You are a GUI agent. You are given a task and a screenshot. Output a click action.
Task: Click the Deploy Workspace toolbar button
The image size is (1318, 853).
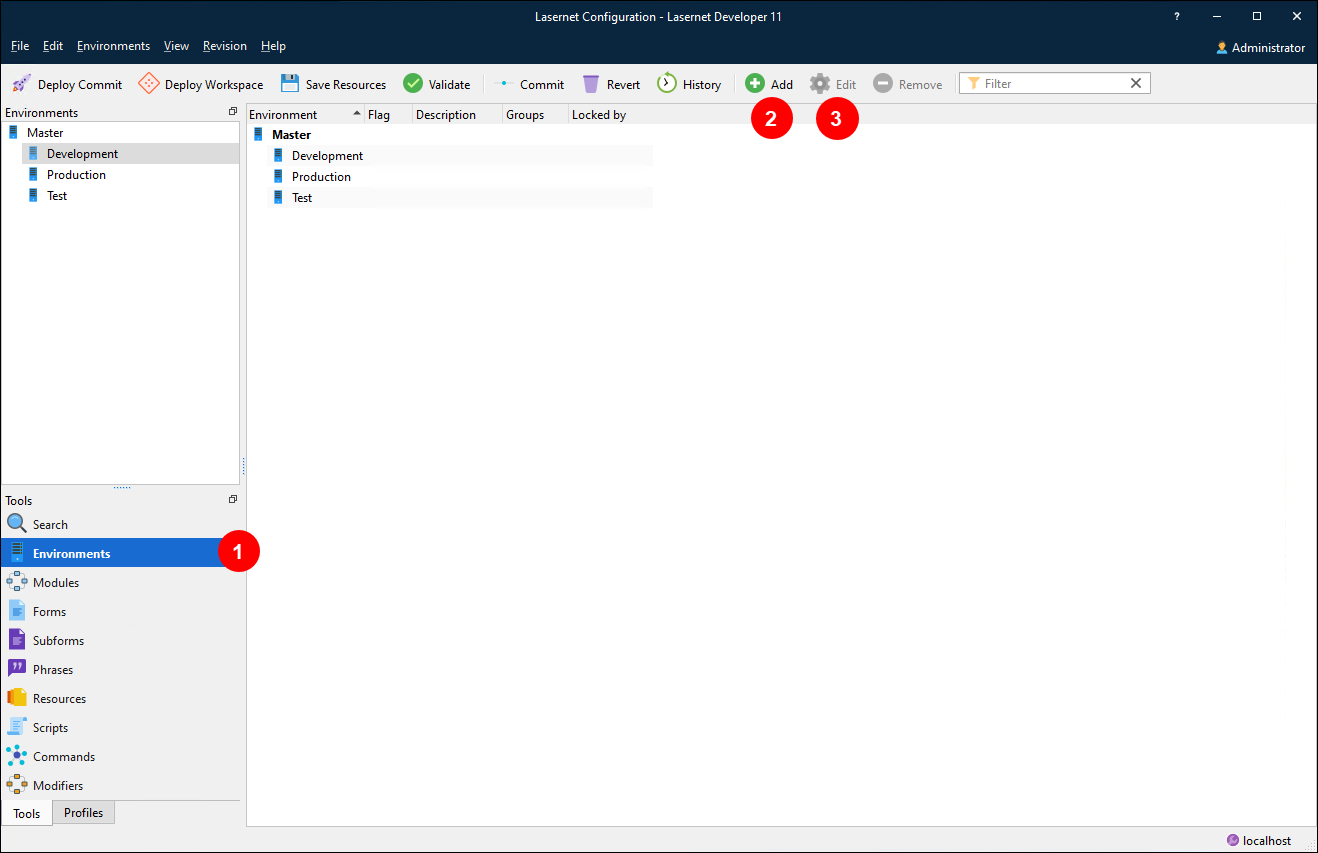[200, 84]
